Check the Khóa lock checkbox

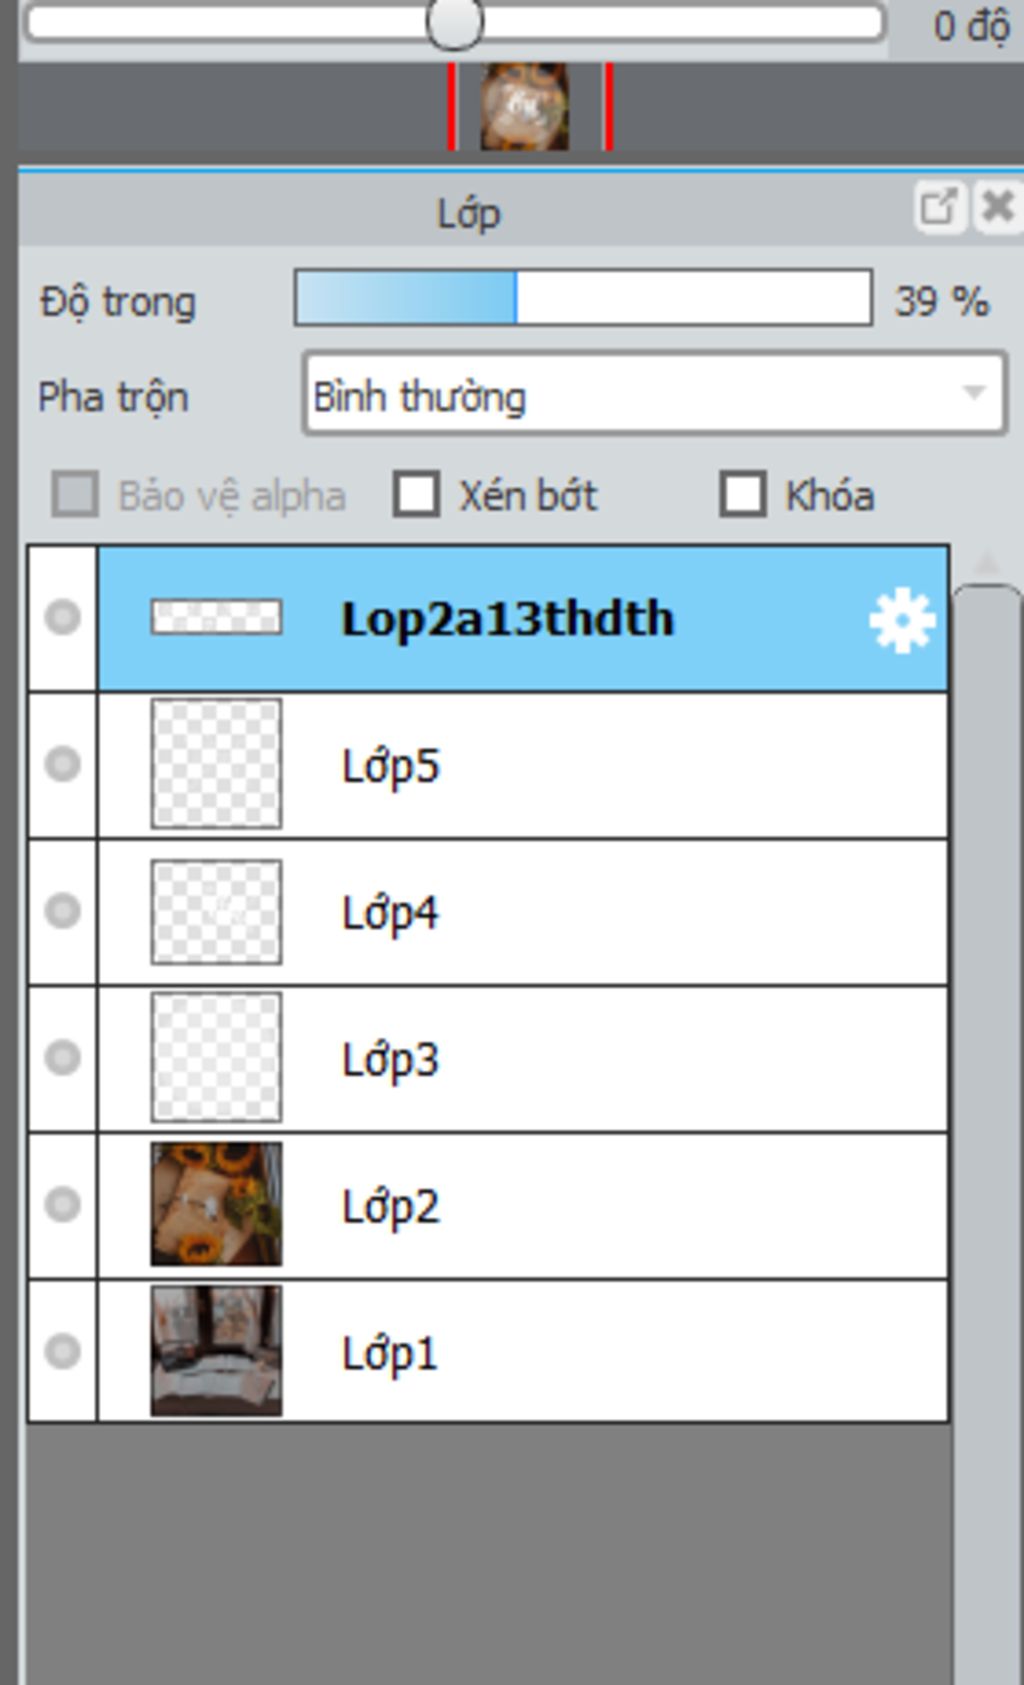[x=743, y=494]
